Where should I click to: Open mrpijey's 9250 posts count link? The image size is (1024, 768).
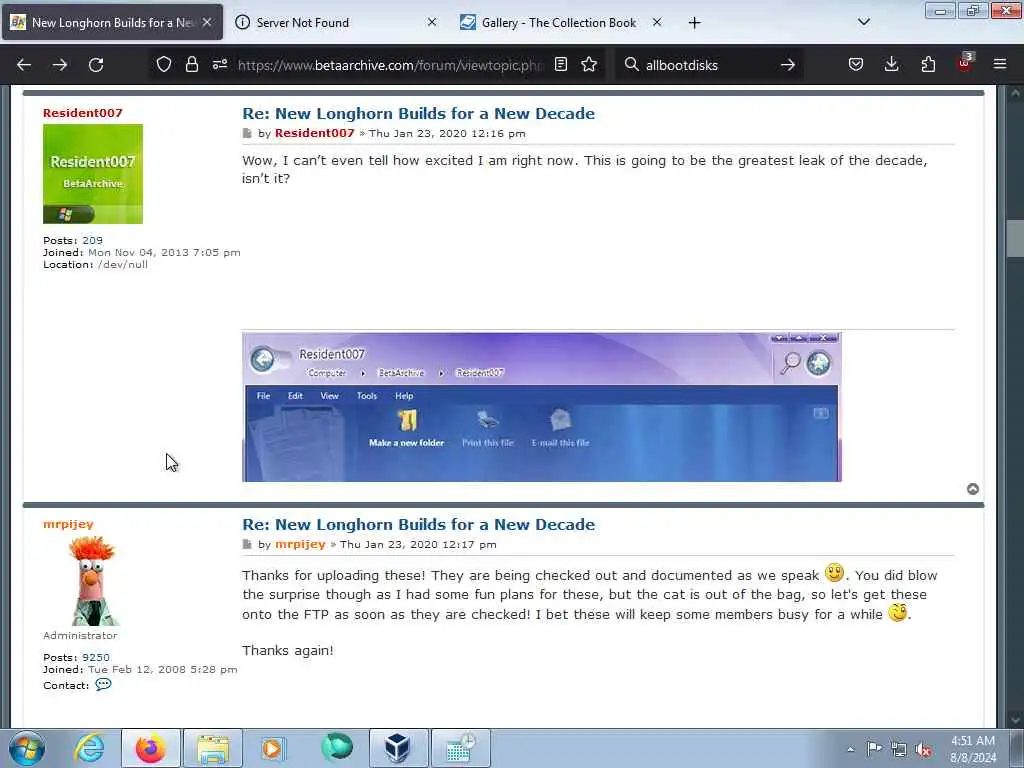pos(96,658)
